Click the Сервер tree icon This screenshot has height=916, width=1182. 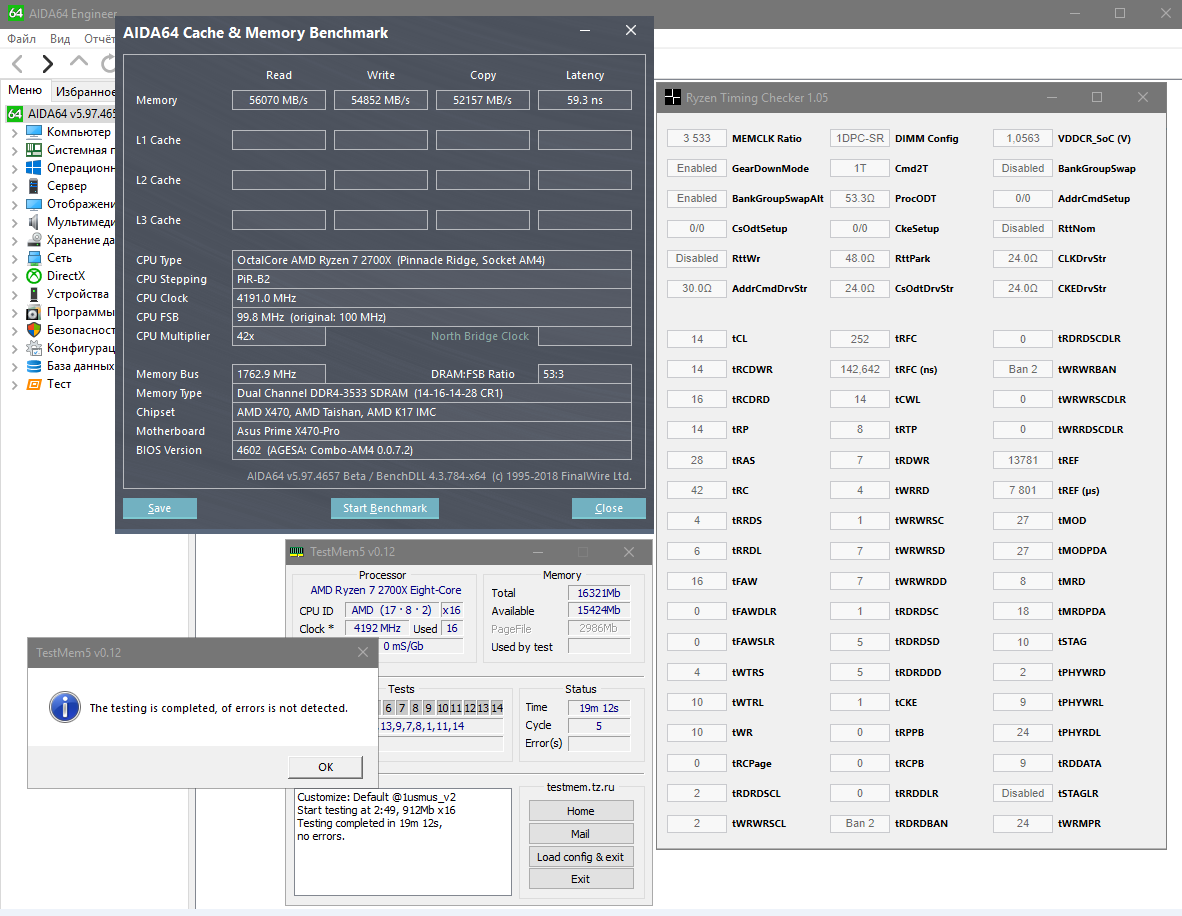coord(34,186)
